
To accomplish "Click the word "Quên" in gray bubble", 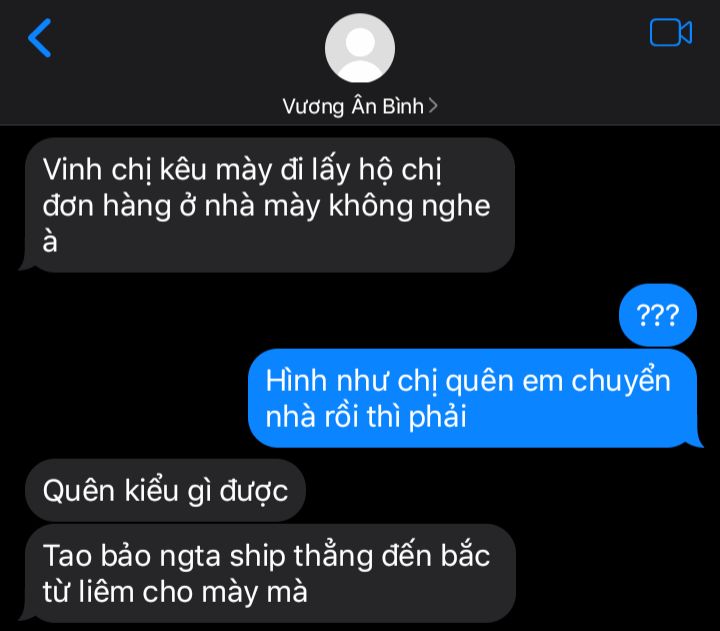I will (x=79, y=491).
